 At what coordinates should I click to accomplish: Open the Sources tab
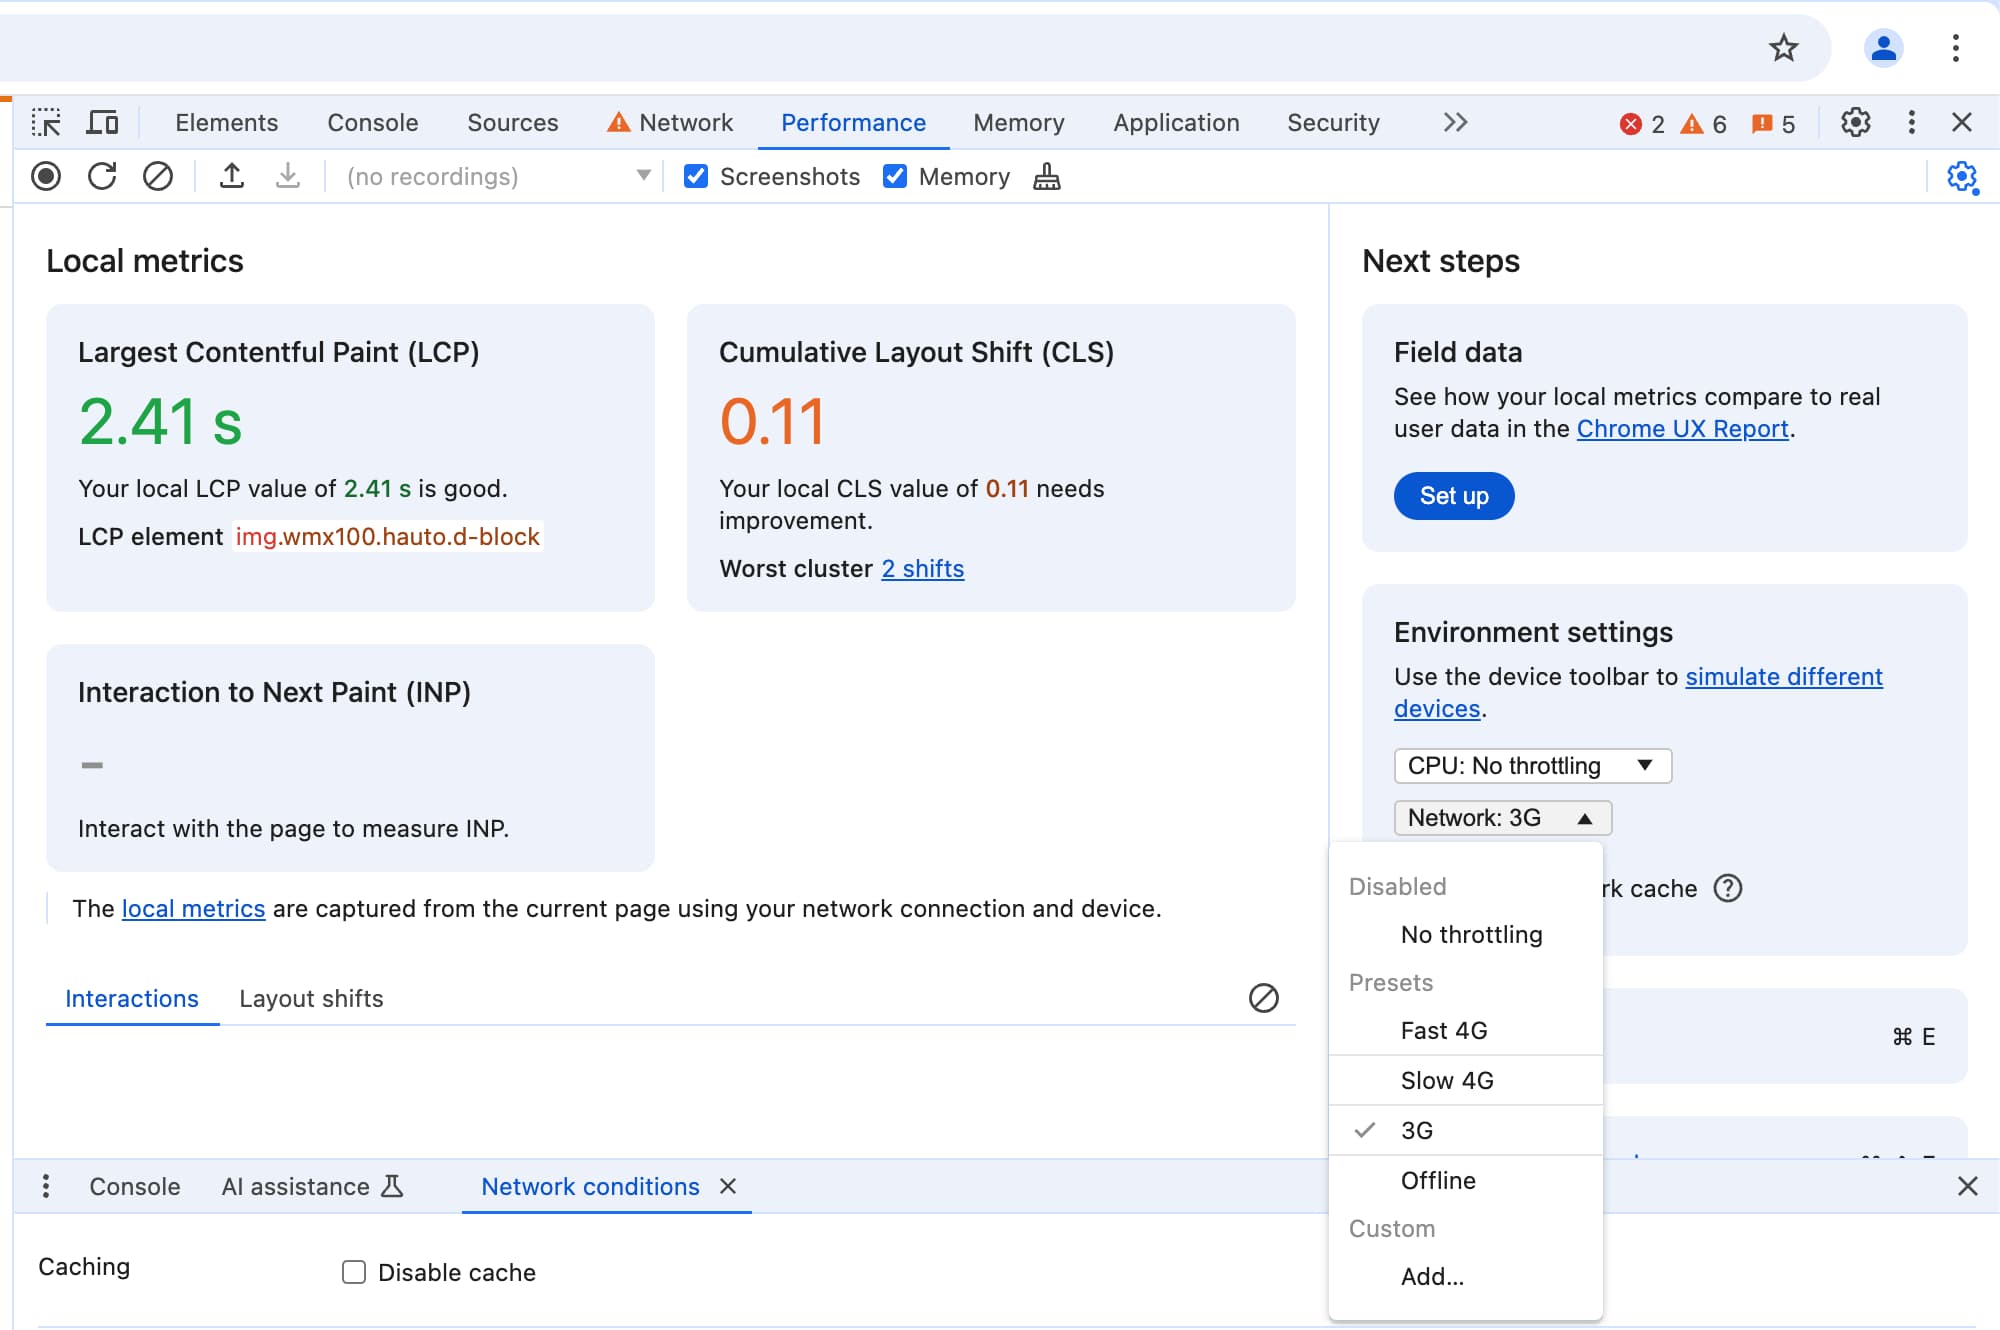click(512, 122)
